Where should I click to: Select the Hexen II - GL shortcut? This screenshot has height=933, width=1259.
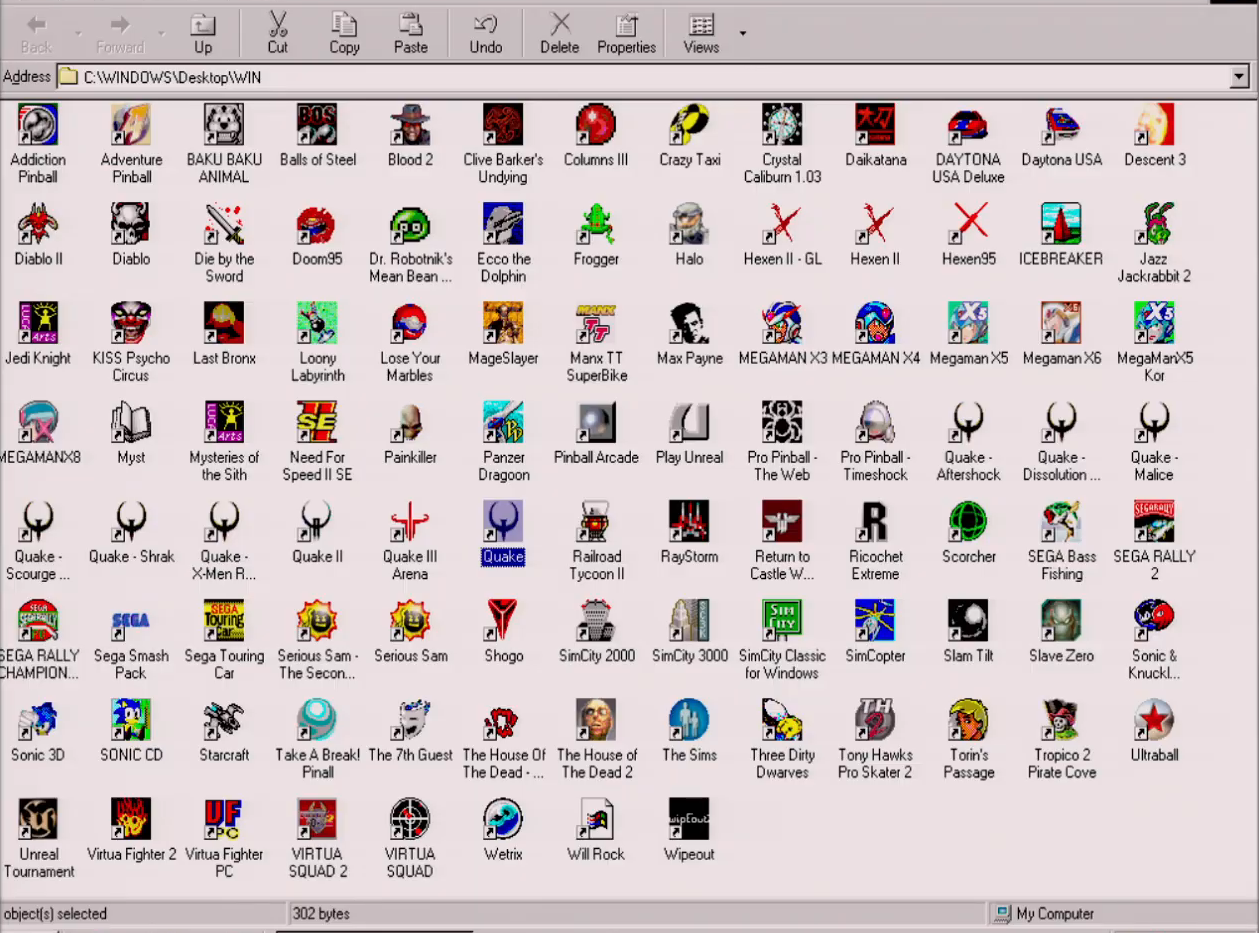click(782, 224)
